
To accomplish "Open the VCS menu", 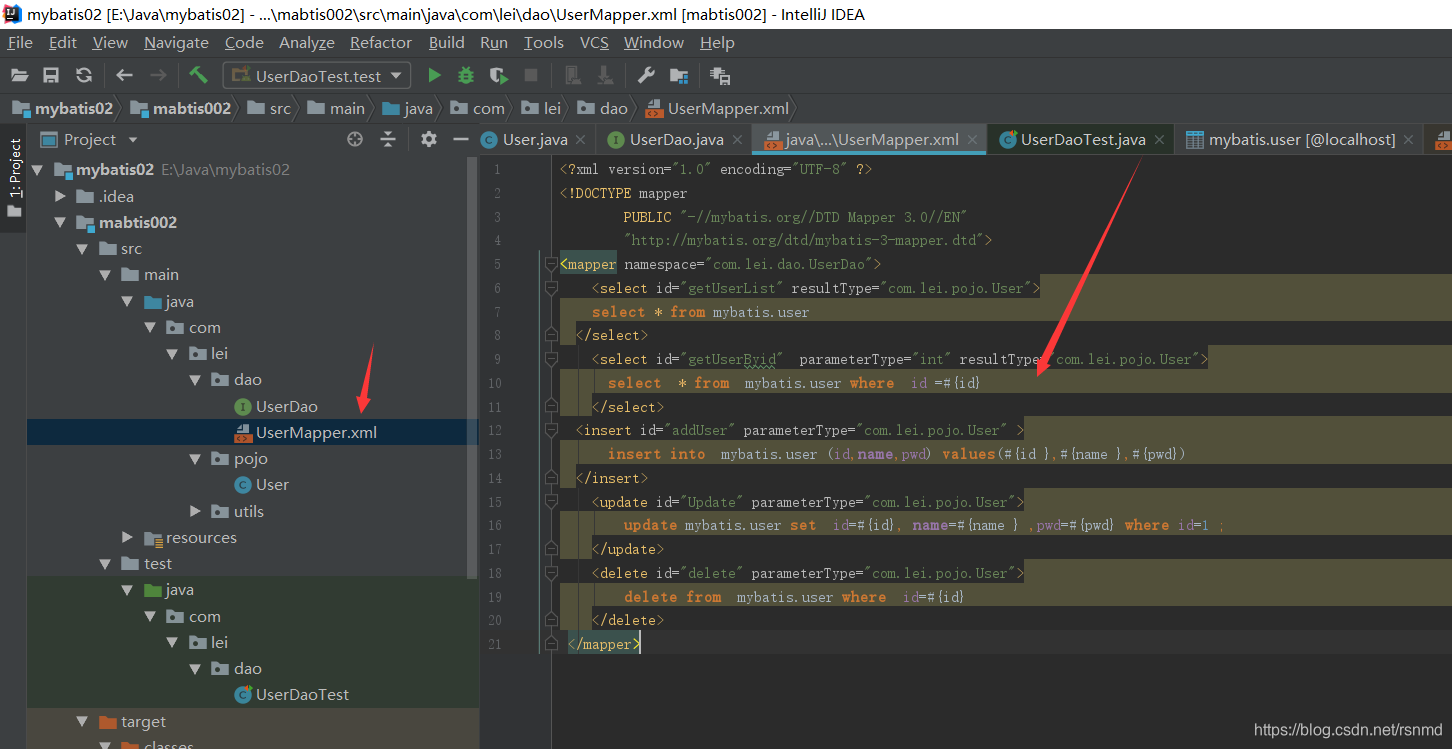I will tap(594, 42).
